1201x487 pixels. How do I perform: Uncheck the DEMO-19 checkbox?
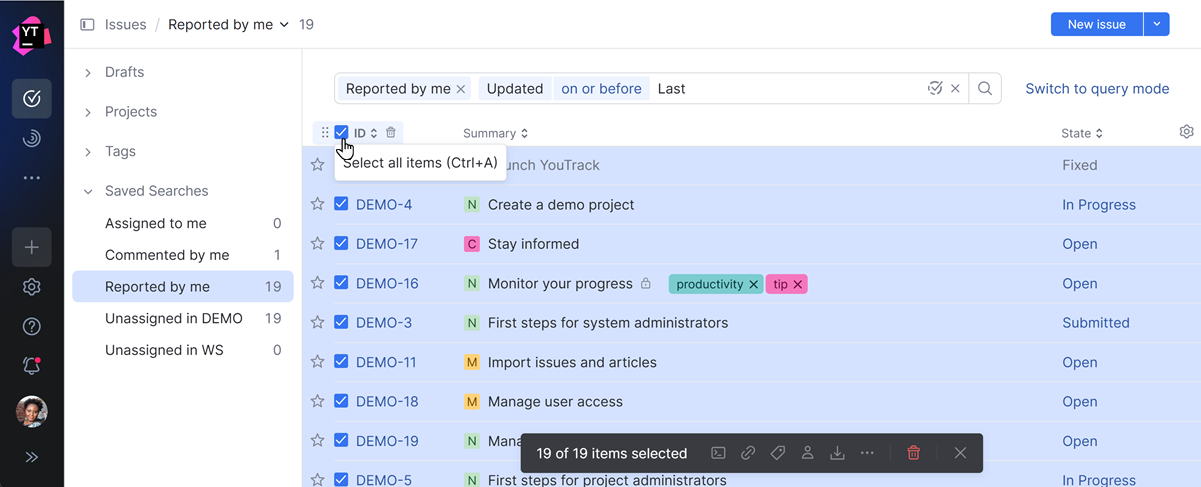(341, 440)
